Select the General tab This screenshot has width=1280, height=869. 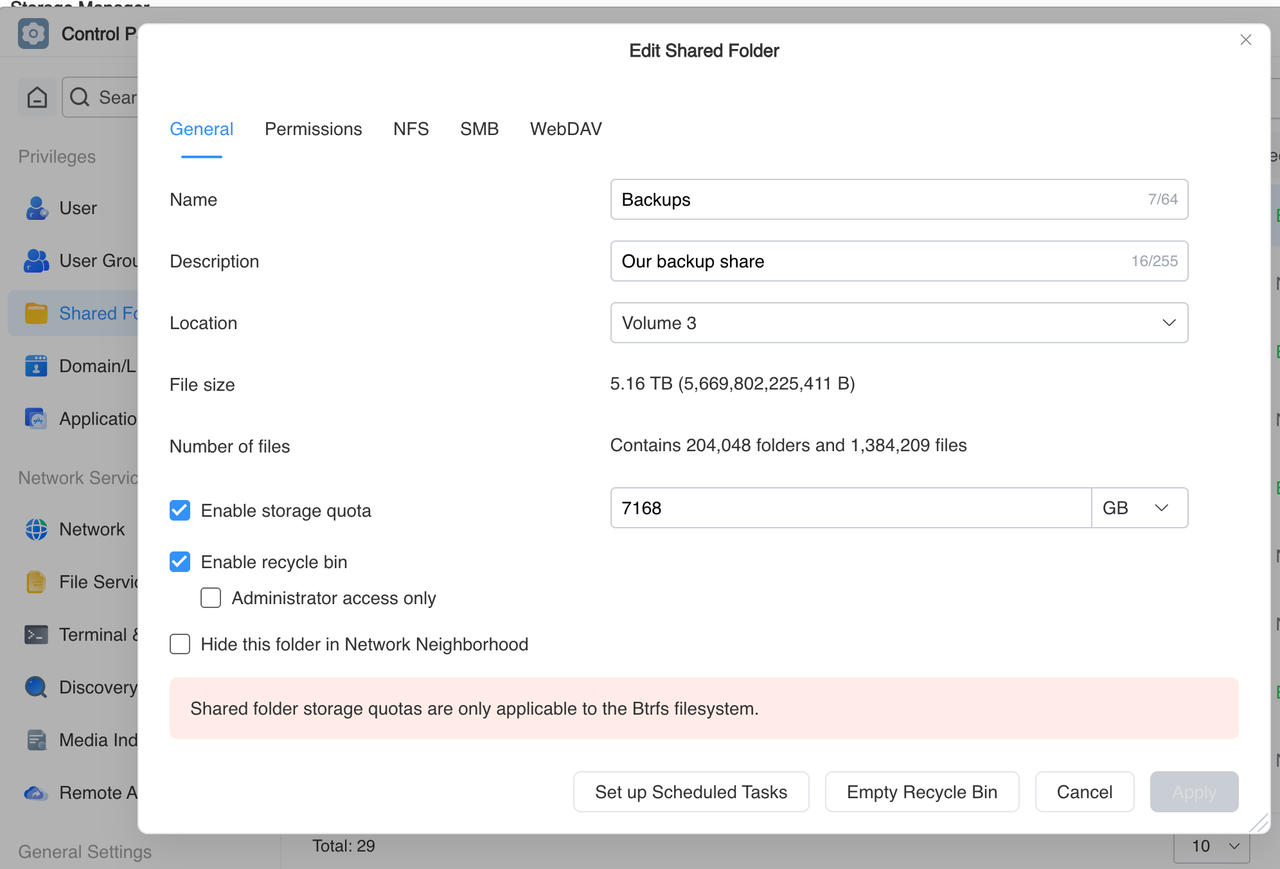(x=202, y=129)
